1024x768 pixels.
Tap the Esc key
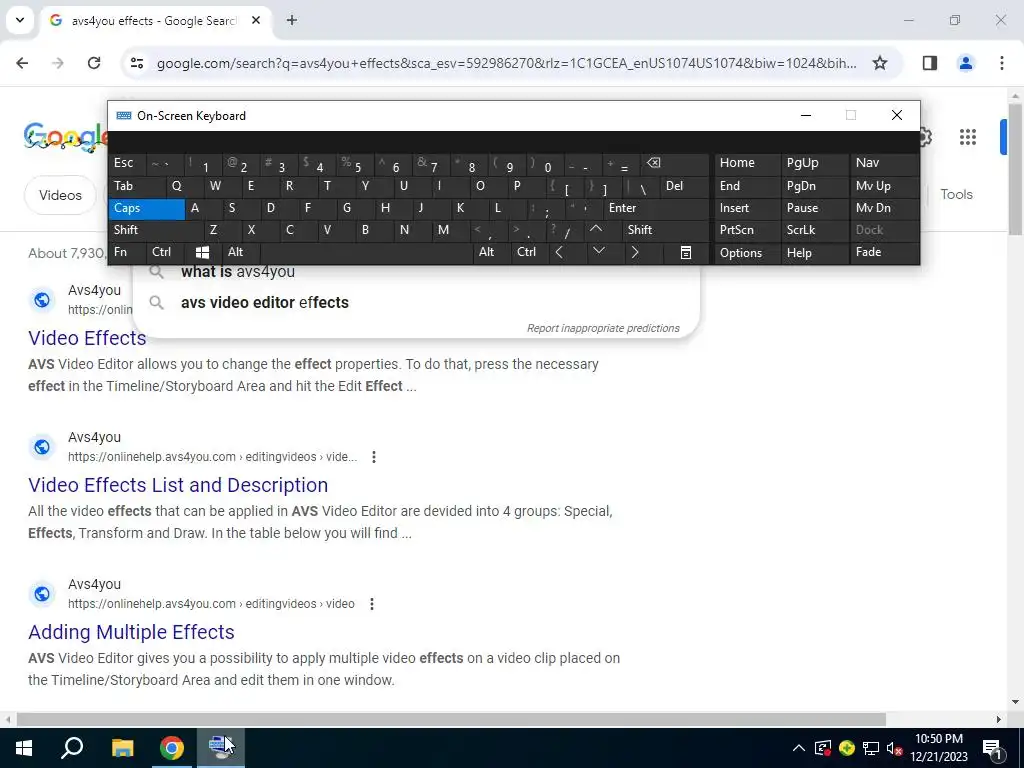127,163
